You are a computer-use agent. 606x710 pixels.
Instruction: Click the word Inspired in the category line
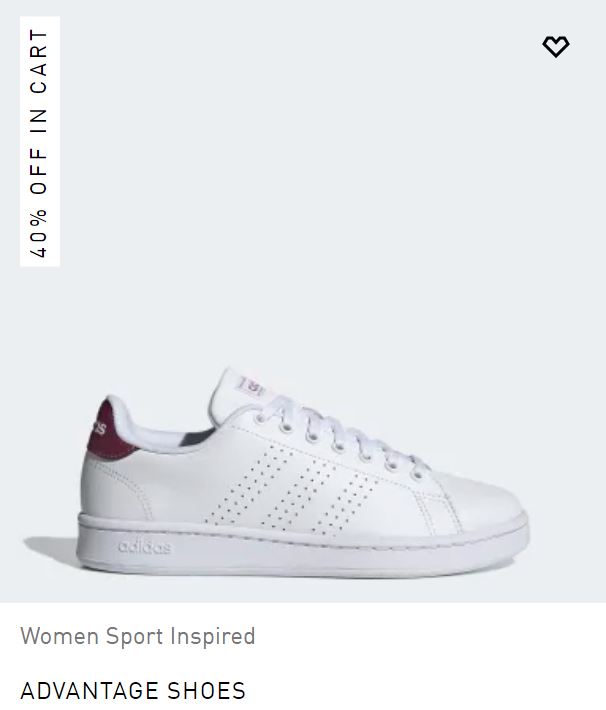pyautogui.click(x=212, y=636)
